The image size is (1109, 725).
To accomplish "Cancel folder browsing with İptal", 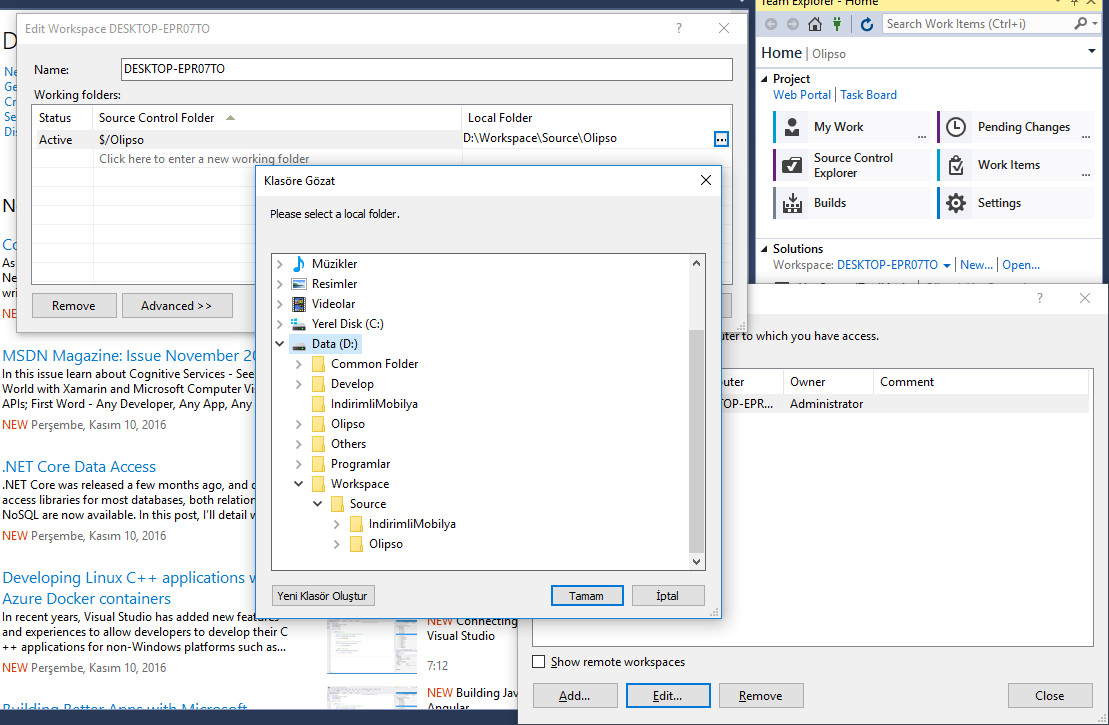I will 668,596.
